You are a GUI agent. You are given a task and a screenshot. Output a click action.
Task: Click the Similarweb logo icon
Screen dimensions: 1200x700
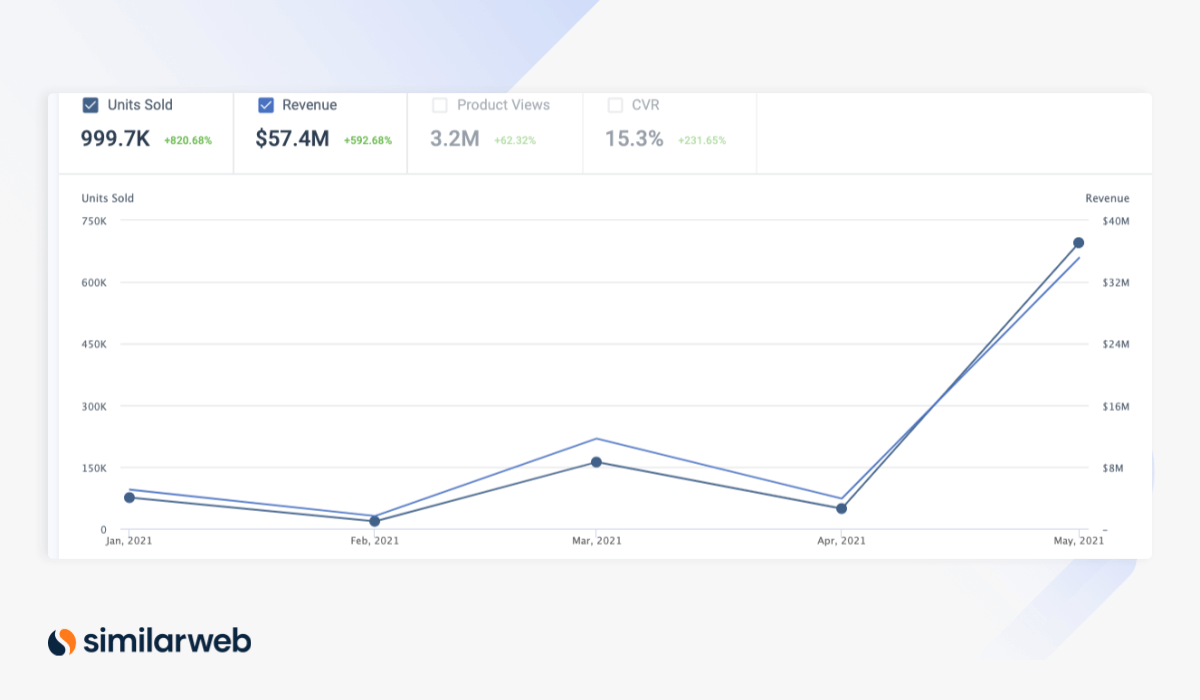tap(60, 641)
